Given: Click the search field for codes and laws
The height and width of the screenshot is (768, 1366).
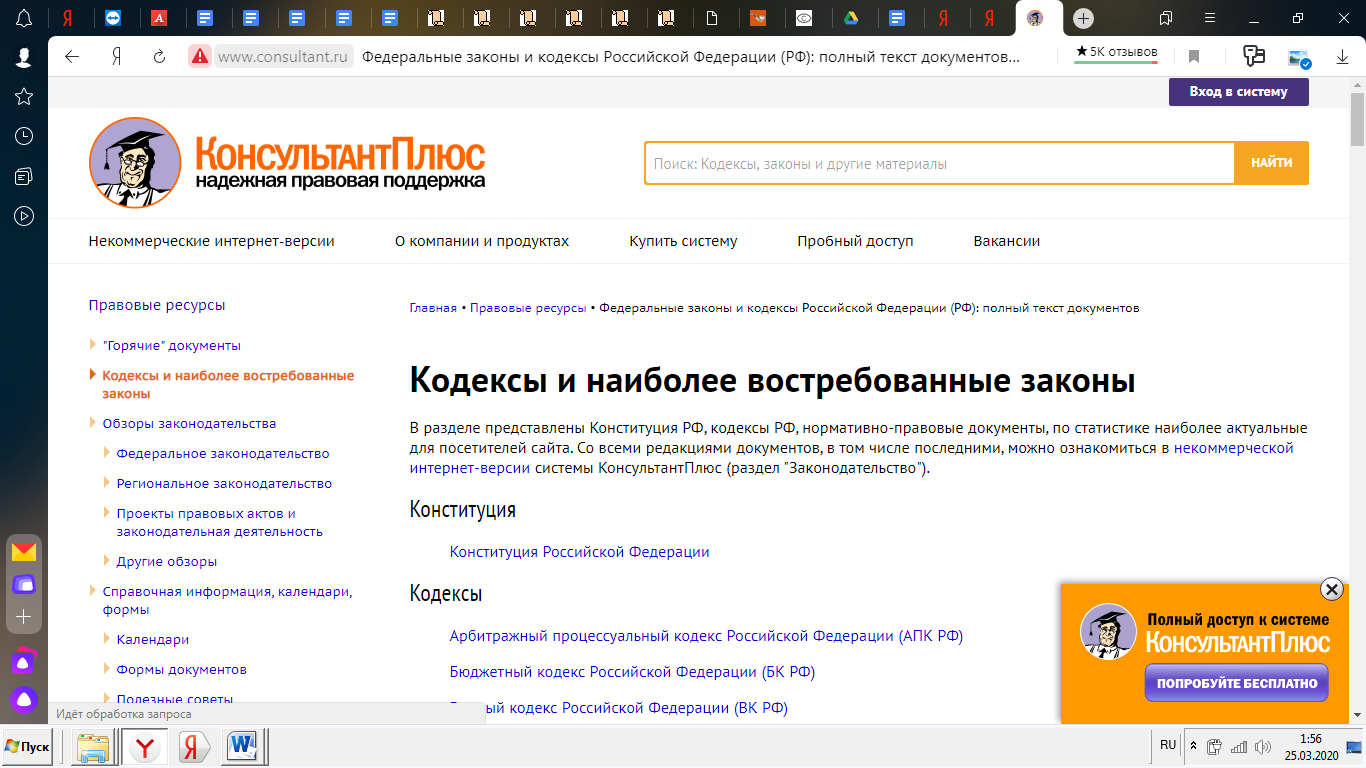Looking at the screenshot, I should click(x=938, y=164).
